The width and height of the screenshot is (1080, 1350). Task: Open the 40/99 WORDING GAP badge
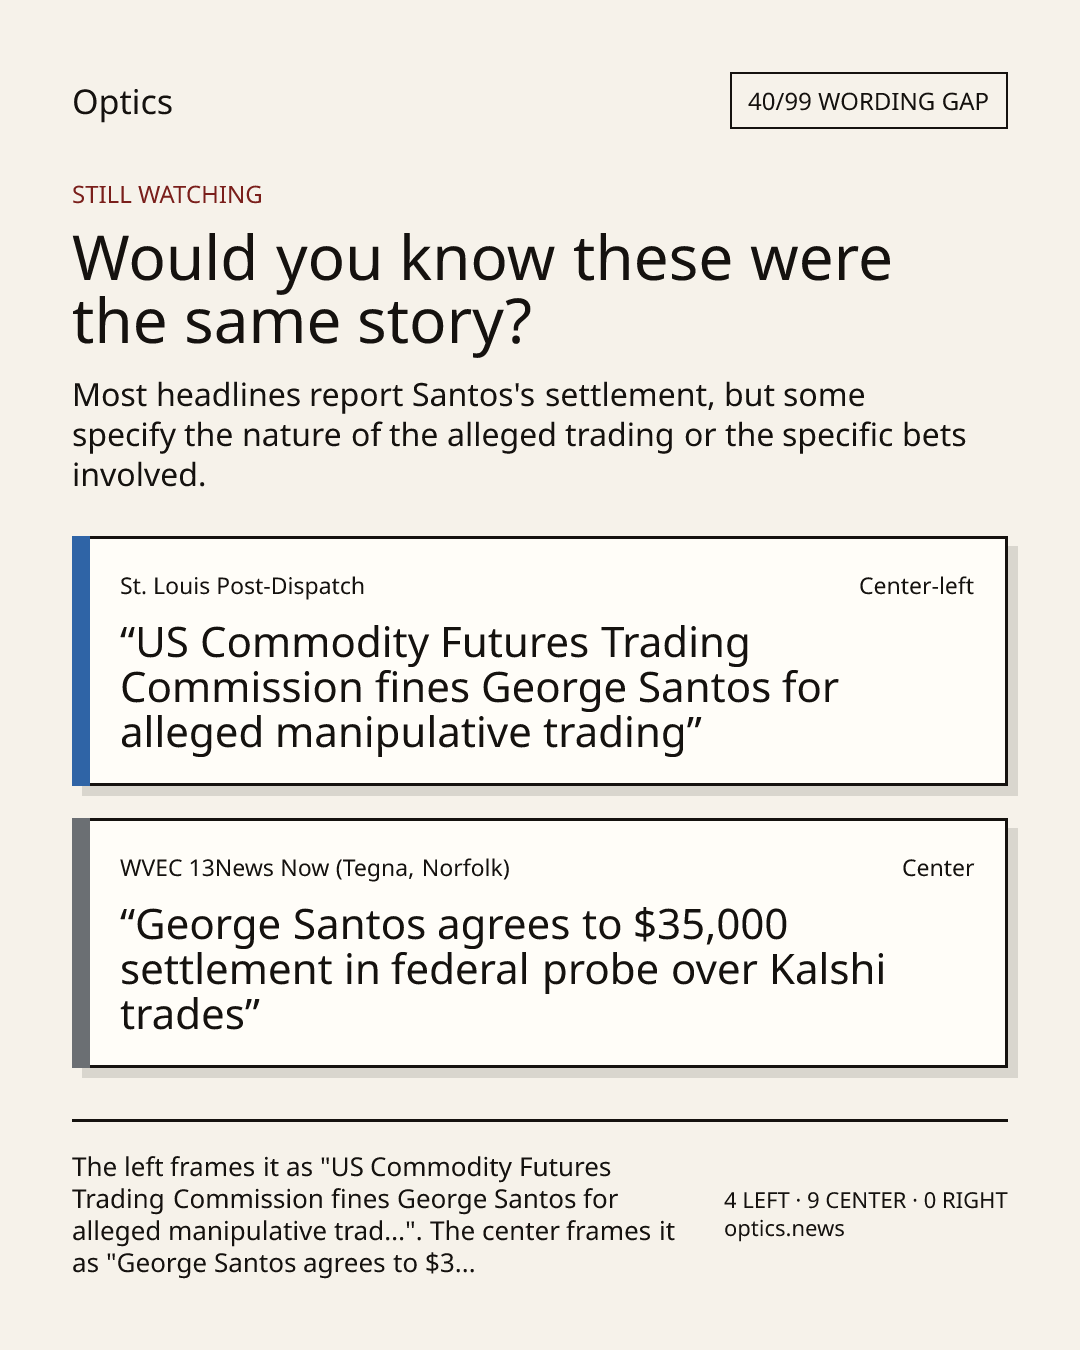click(x=868, y=101)
